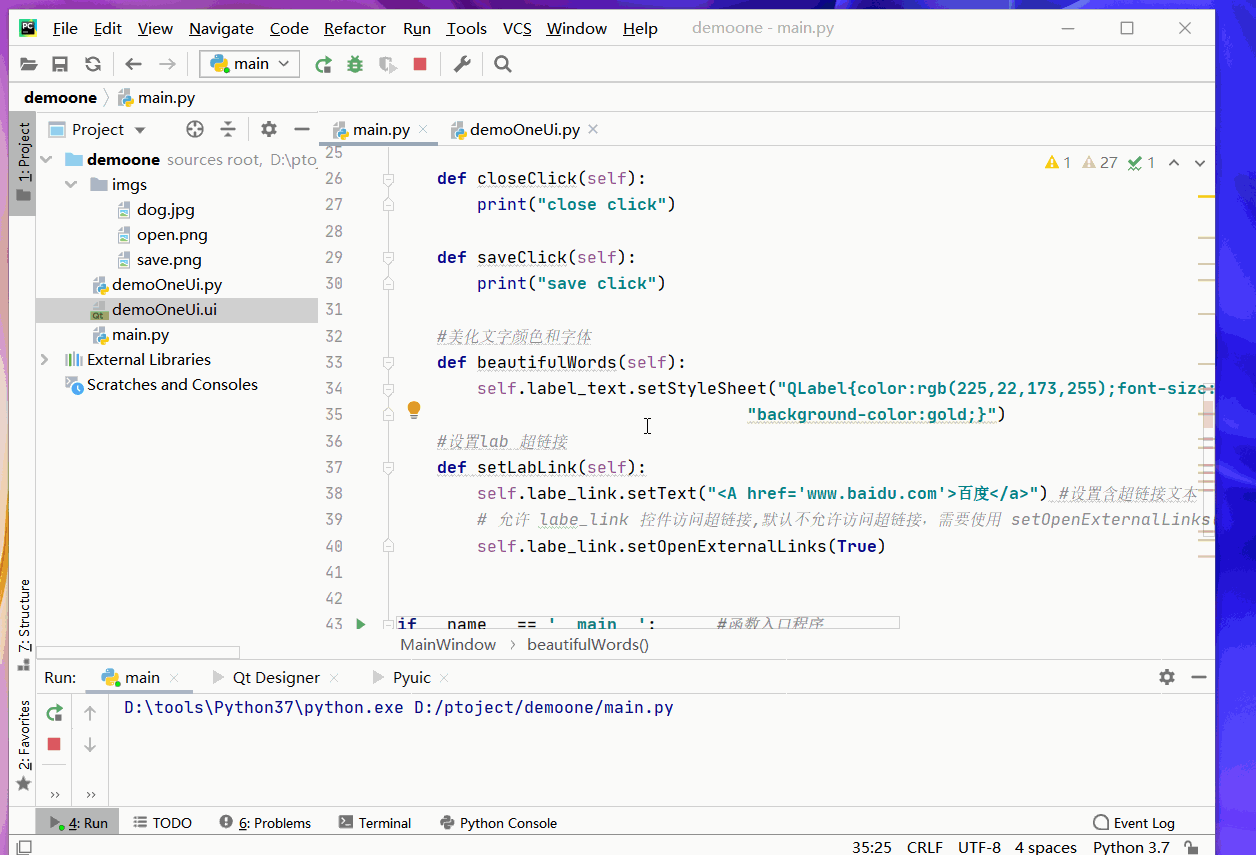Stop the program with the red toolbar square
The image size is (1256, 855).
tap(420, 64)
